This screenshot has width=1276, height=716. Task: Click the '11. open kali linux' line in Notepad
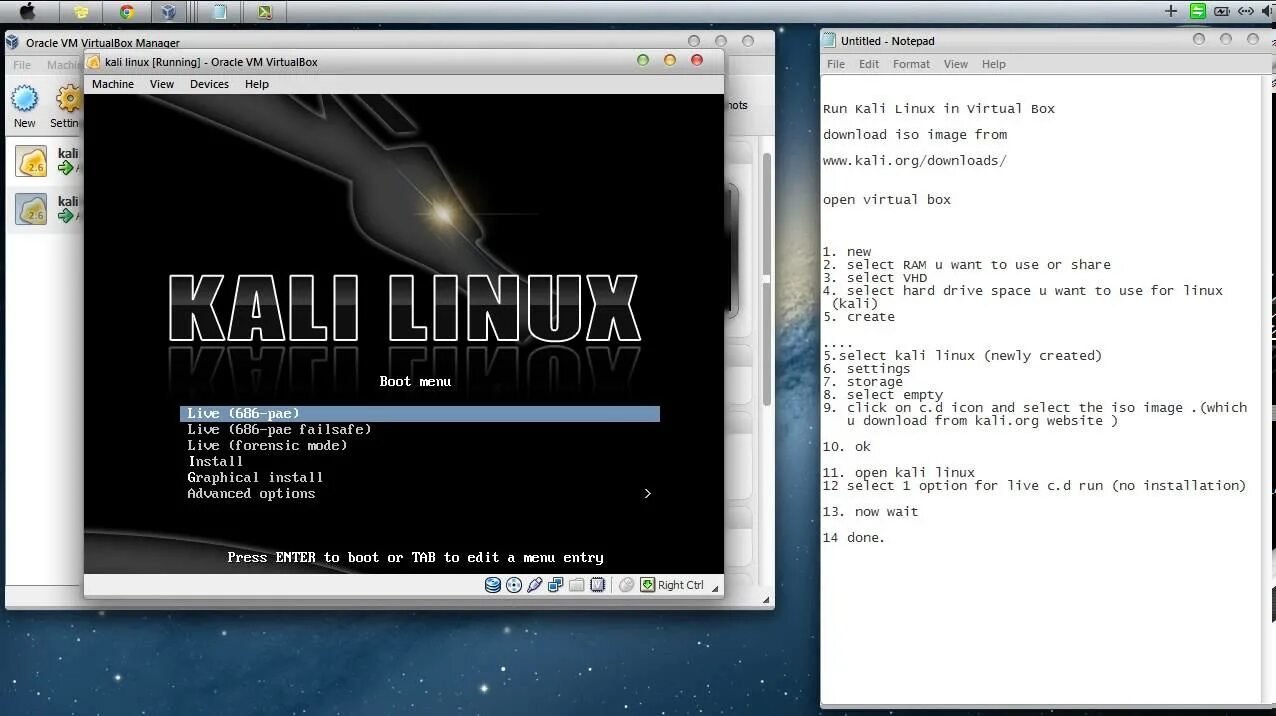click(x=899, y=472)
